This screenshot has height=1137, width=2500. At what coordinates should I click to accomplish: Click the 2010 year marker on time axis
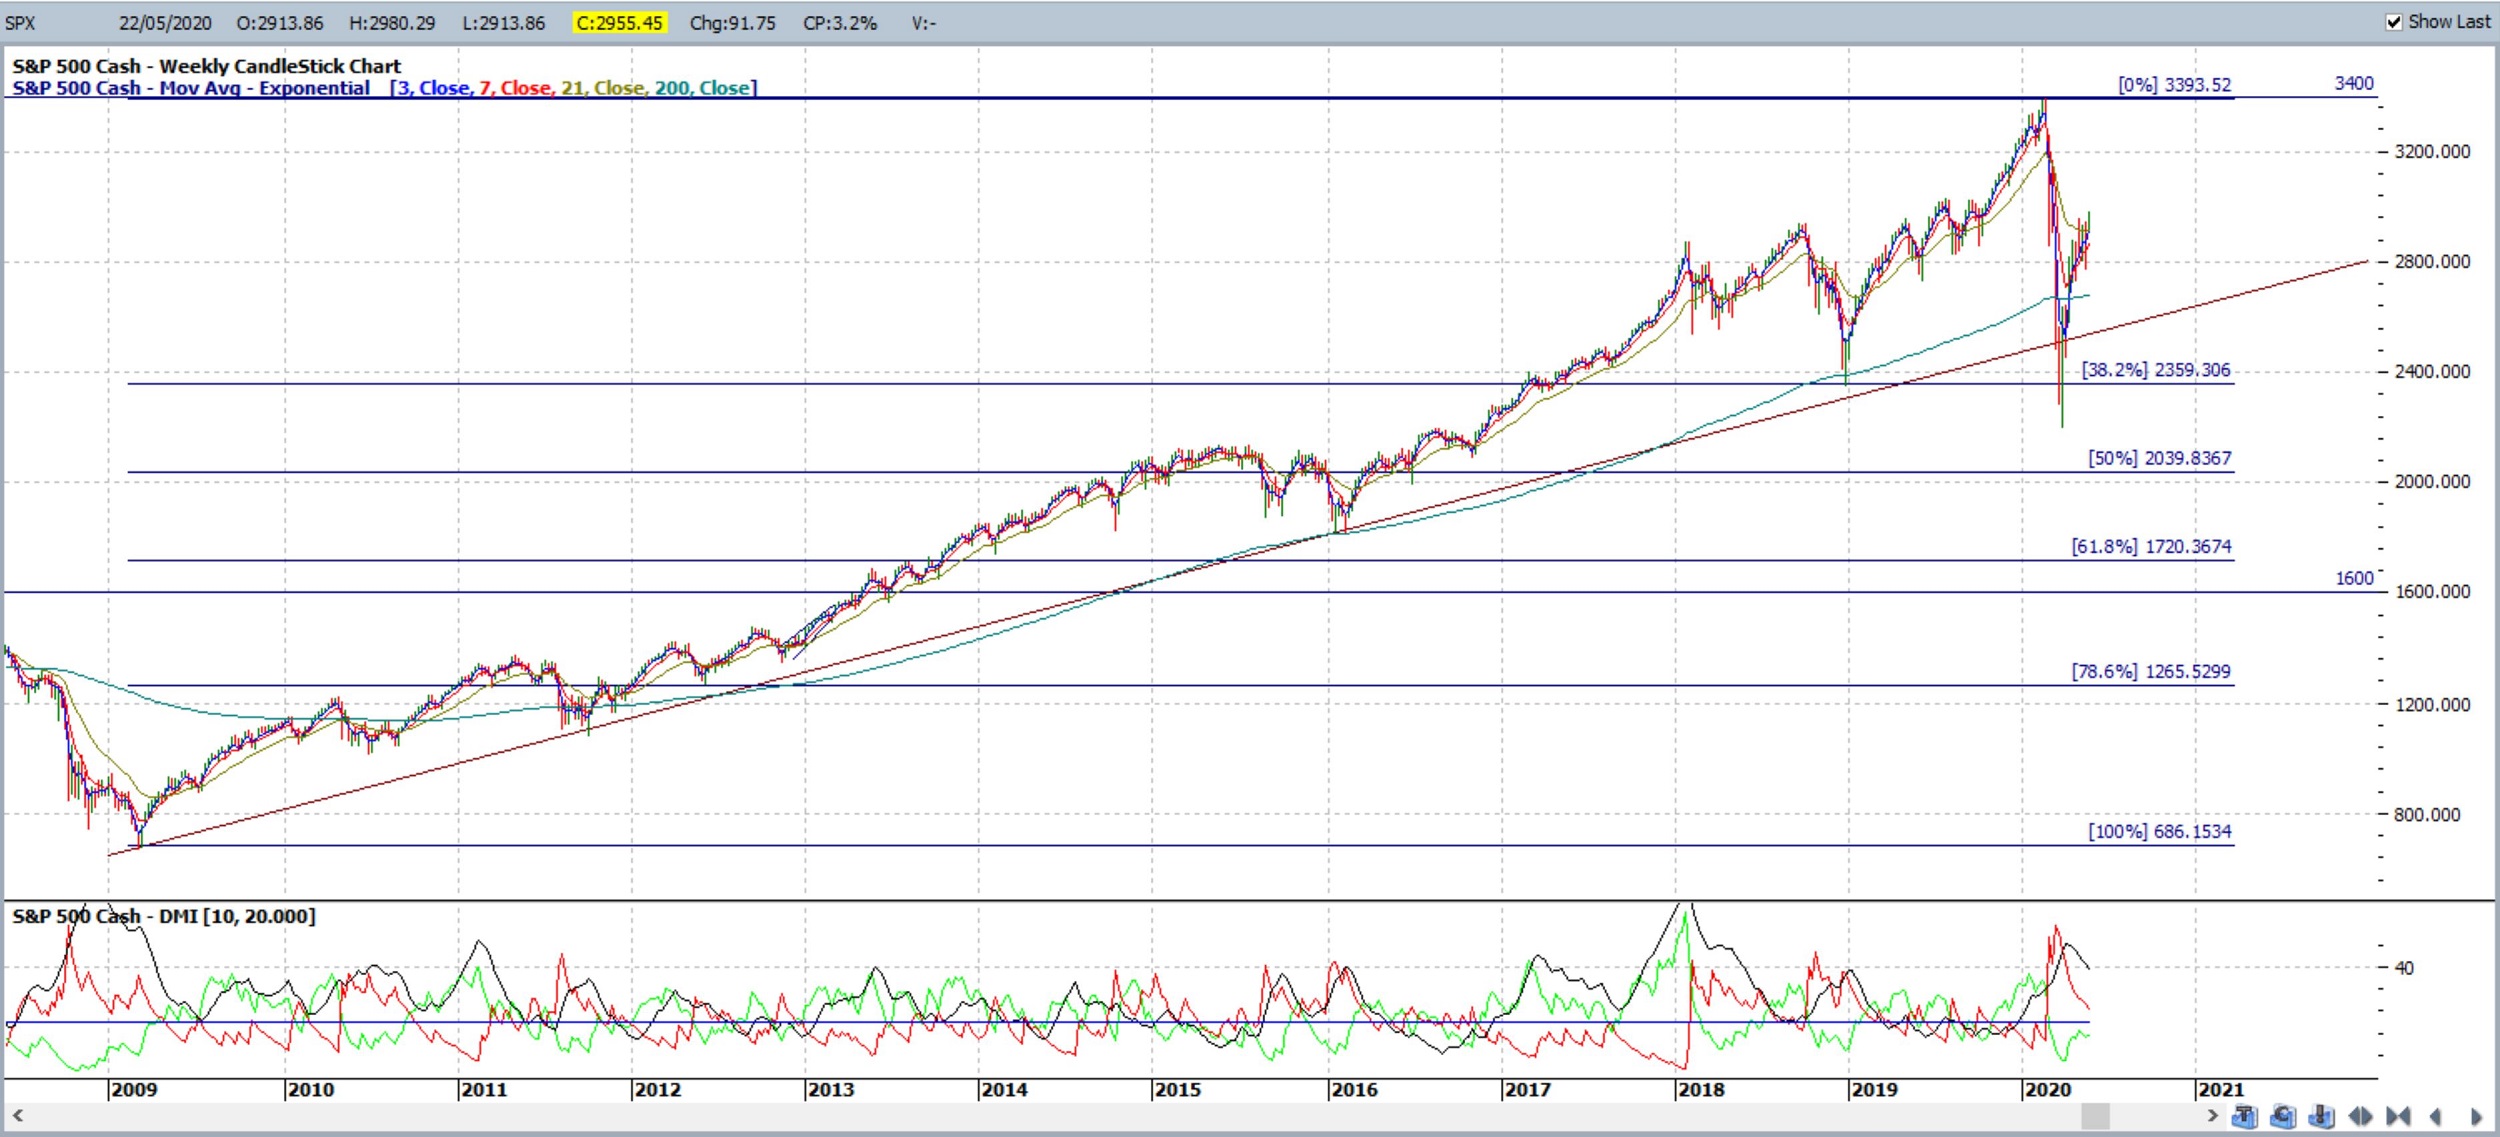click(311, 1089)
